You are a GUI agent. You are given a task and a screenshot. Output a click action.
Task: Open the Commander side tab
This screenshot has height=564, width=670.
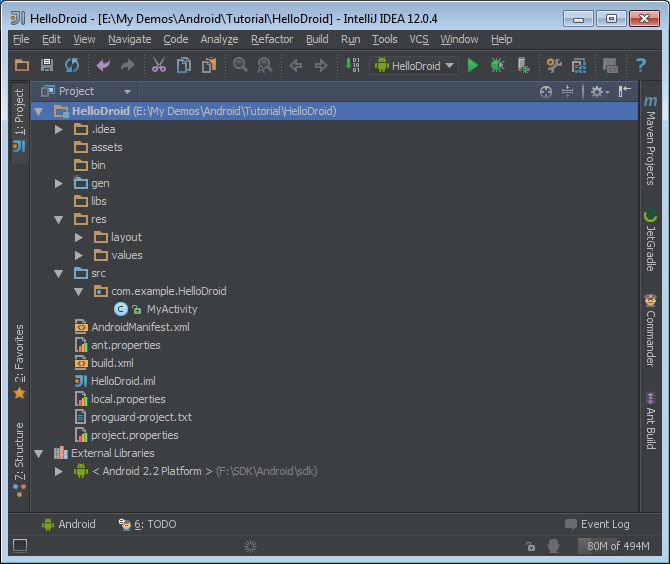pyautogui.click(x=650, y=330)
